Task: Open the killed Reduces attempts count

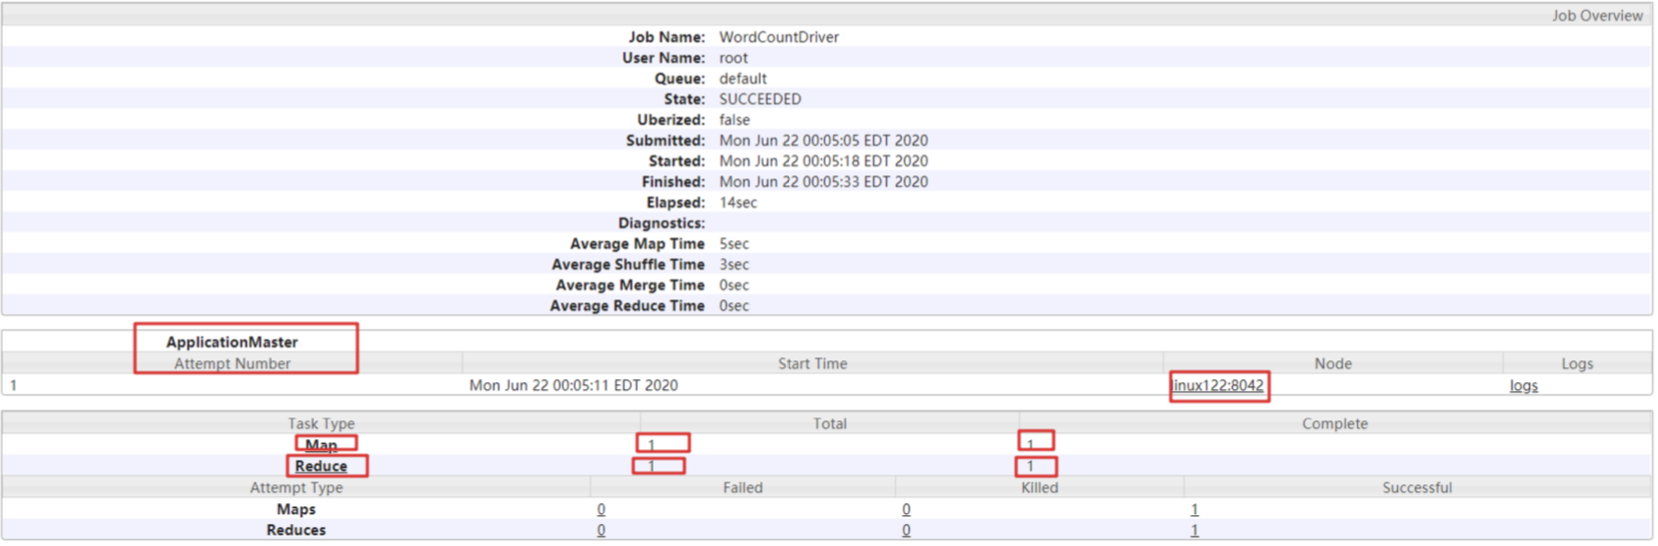Action: click(x=906, y=530)
